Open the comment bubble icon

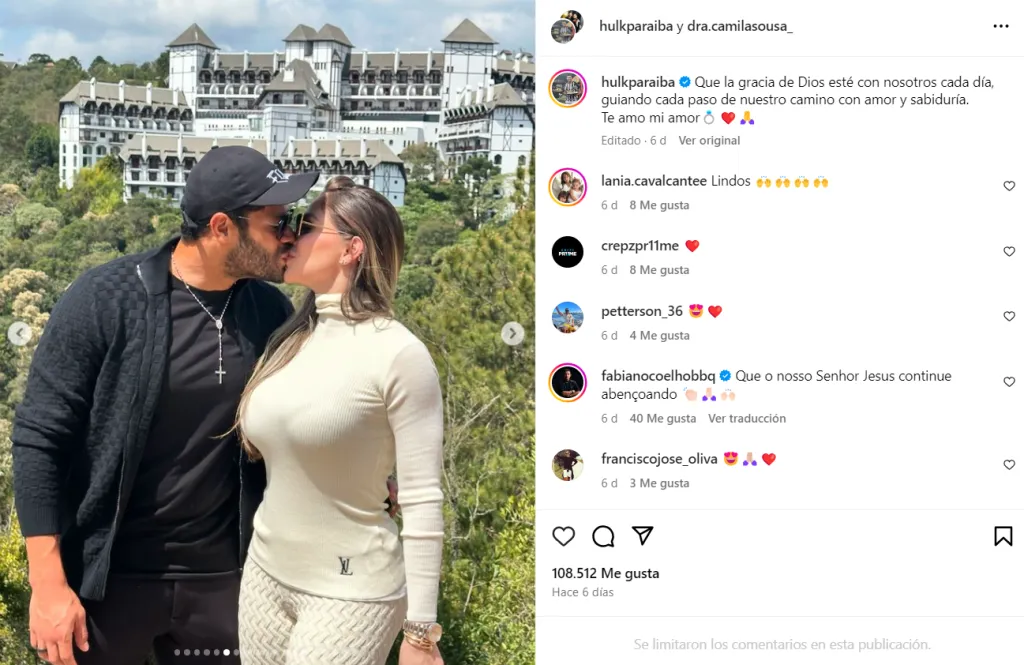click(603, 536)
